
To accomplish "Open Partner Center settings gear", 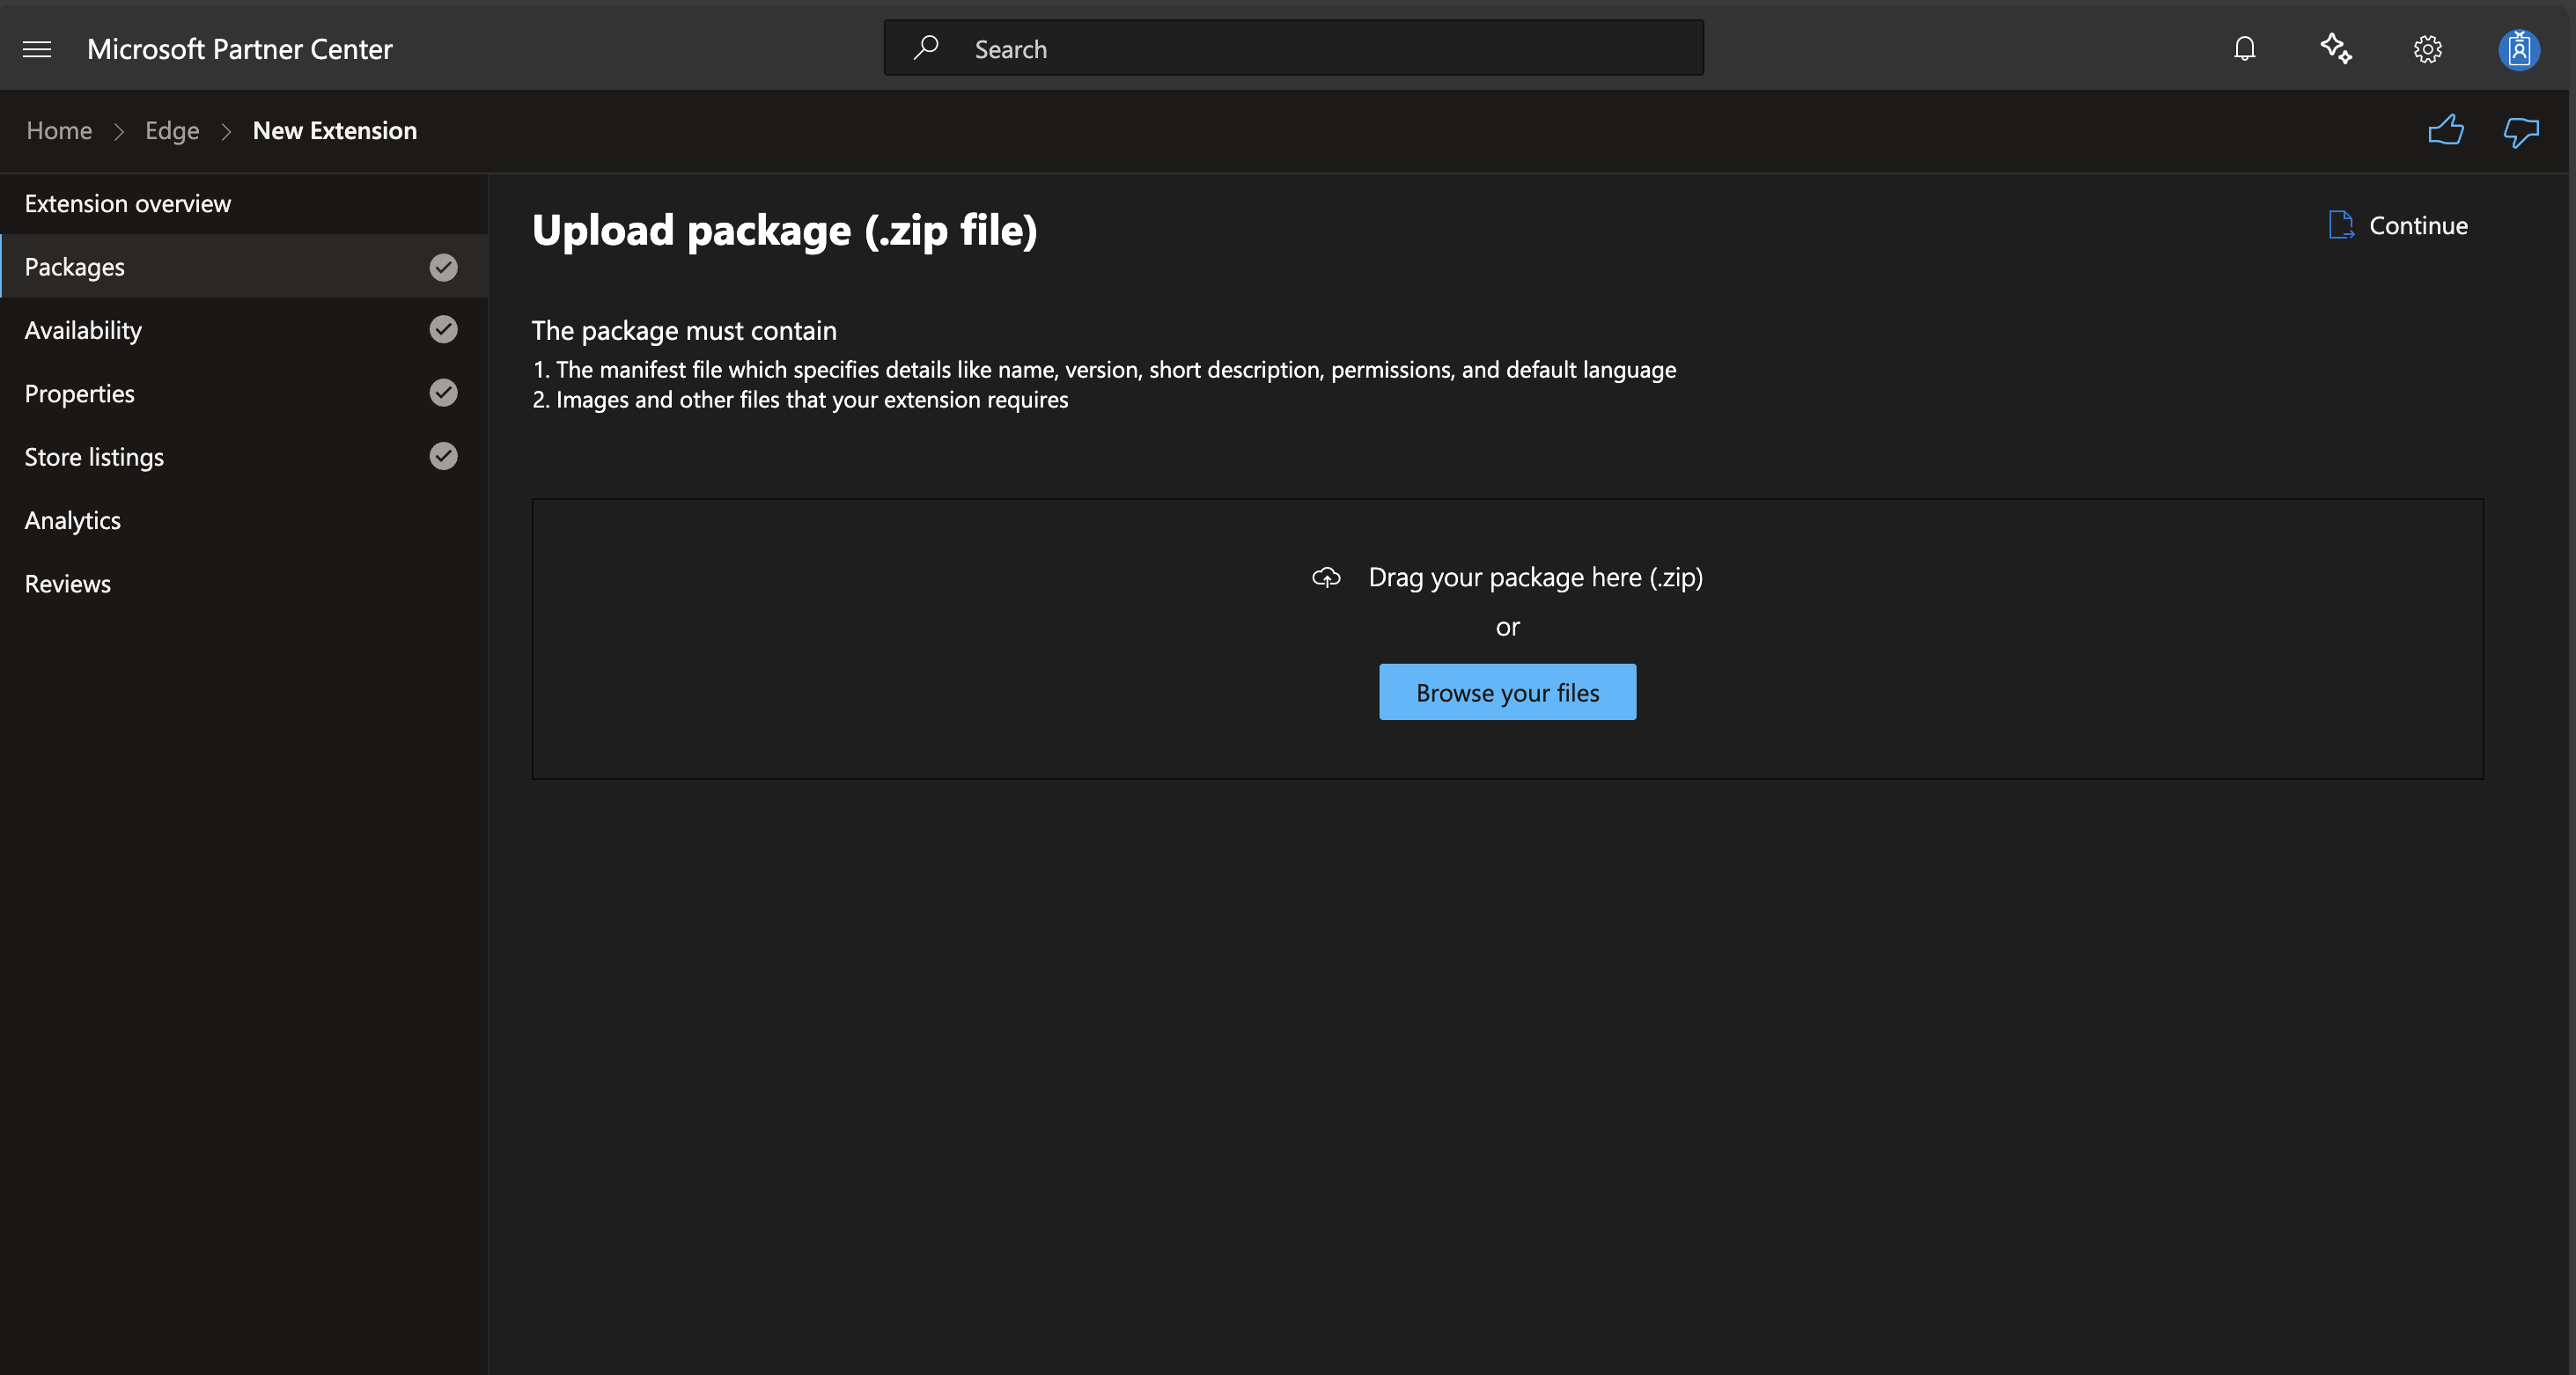I will click(x=2427, y=48).
